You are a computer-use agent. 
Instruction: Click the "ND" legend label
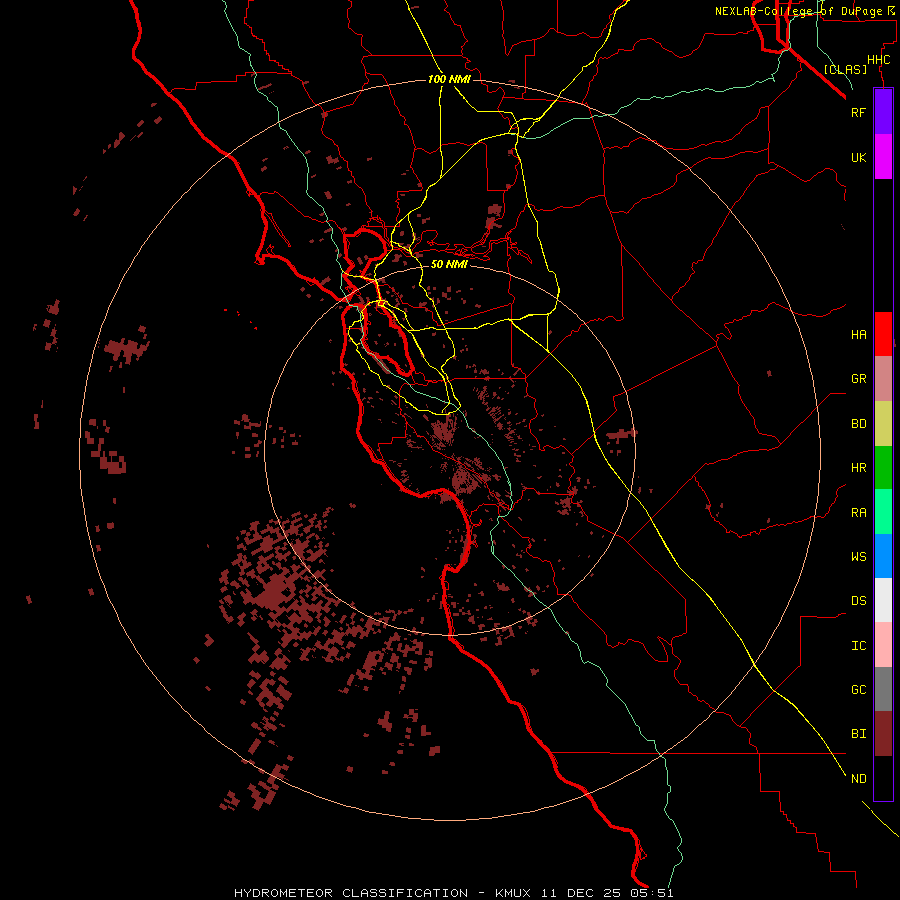(858, 779)
